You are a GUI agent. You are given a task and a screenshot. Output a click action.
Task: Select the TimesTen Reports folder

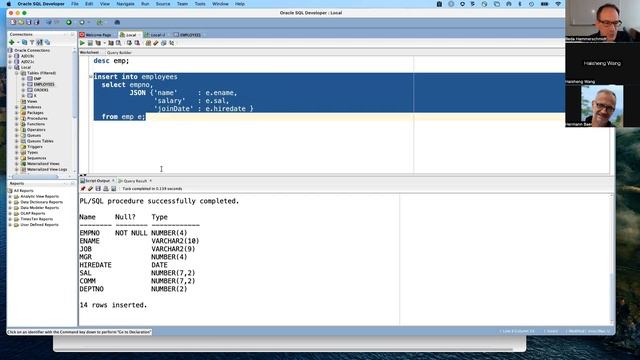pos(36,219)
